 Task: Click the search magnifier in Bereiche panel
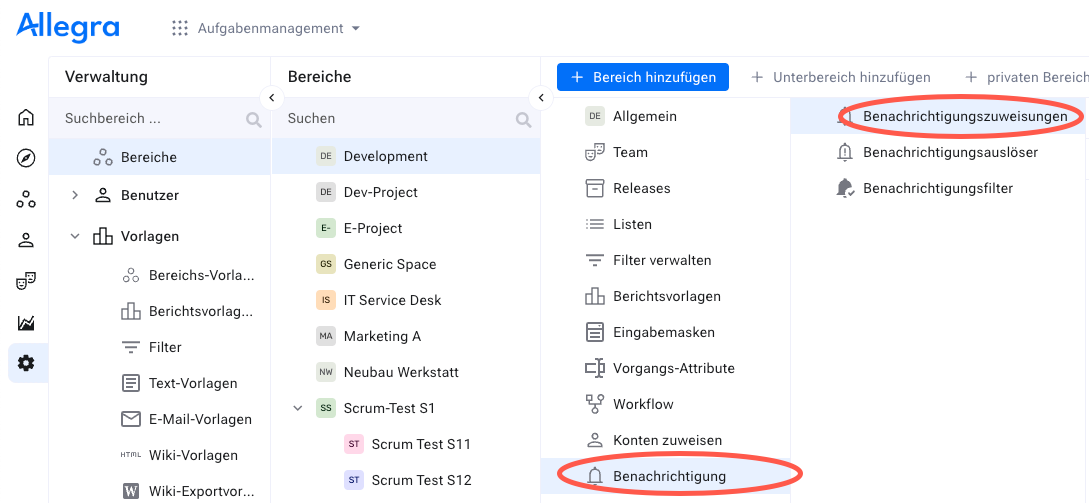tap(523, 119)
